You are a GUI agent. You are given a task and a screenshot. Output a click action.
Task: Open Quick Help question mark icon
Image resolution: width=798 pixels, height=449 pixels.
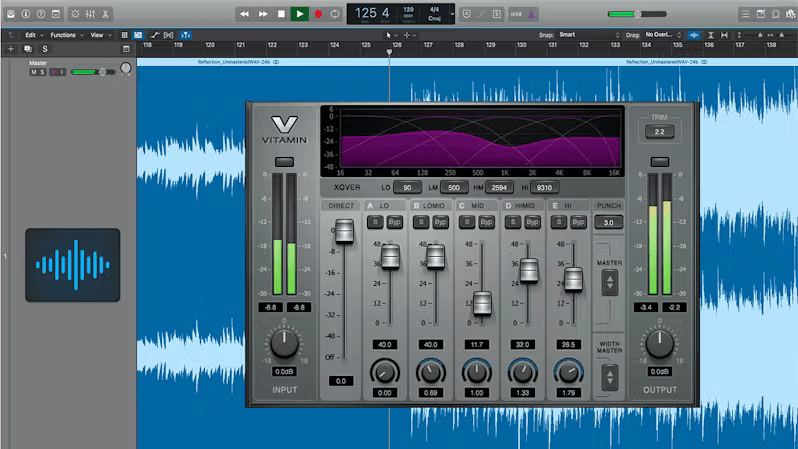[x=41, y=14]
